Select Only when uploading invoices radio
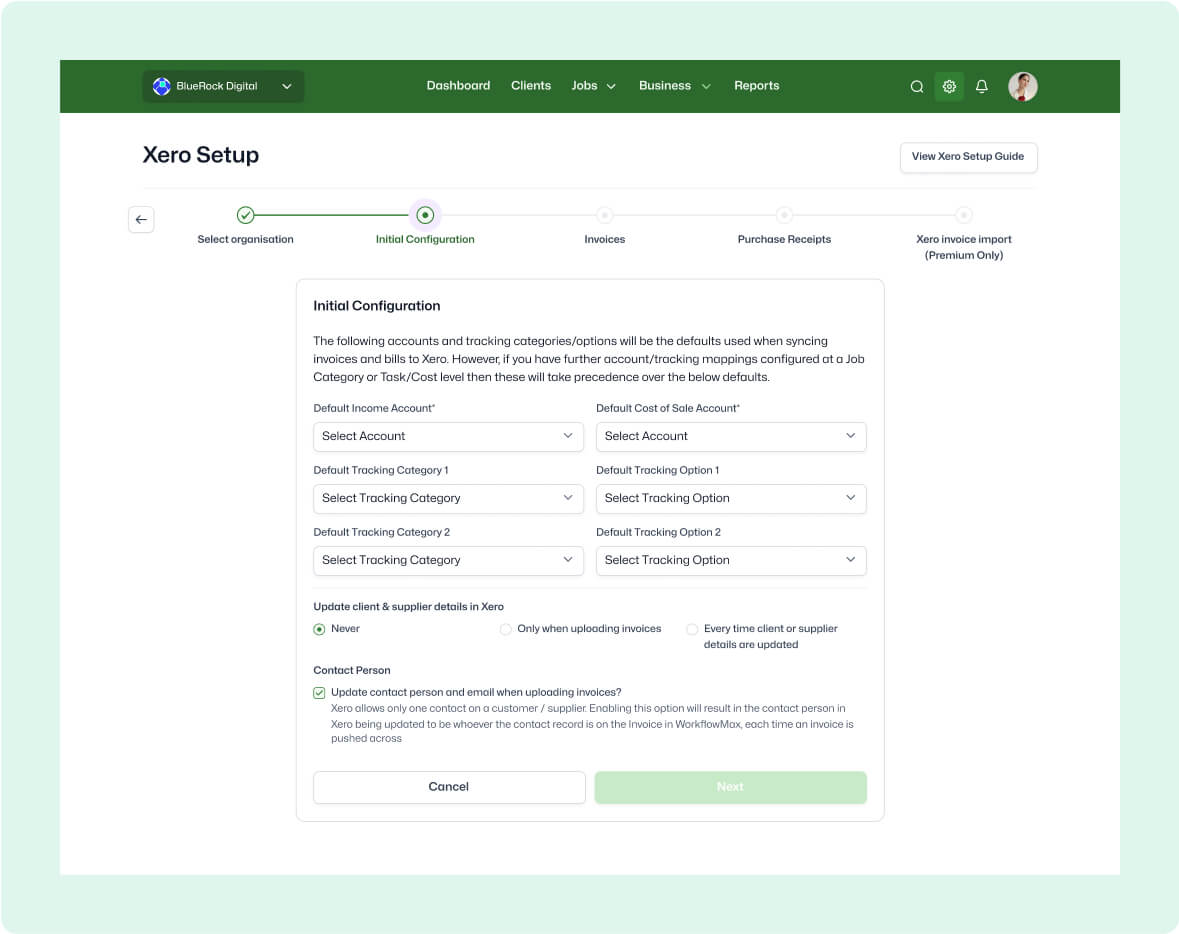Image resolution: width=1179 pixels, height=934 pixels. click(506, 629)
